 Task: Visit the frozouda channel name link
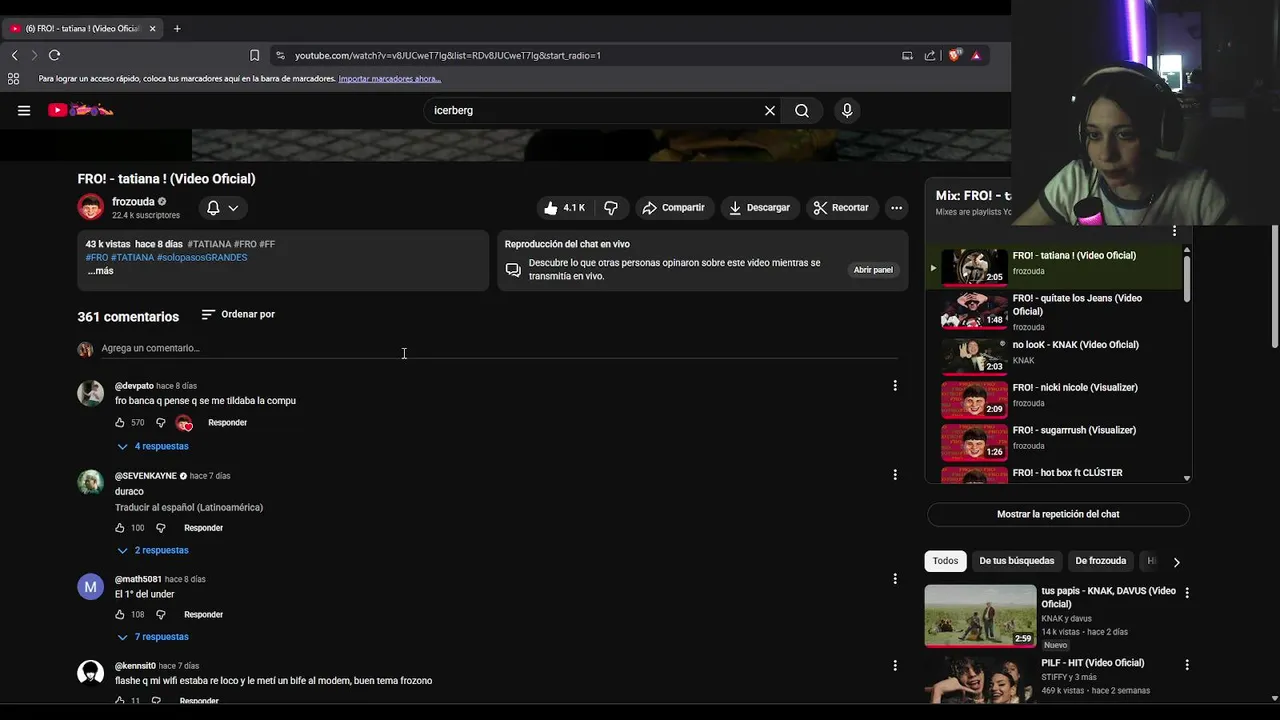[x=133, y=202]
